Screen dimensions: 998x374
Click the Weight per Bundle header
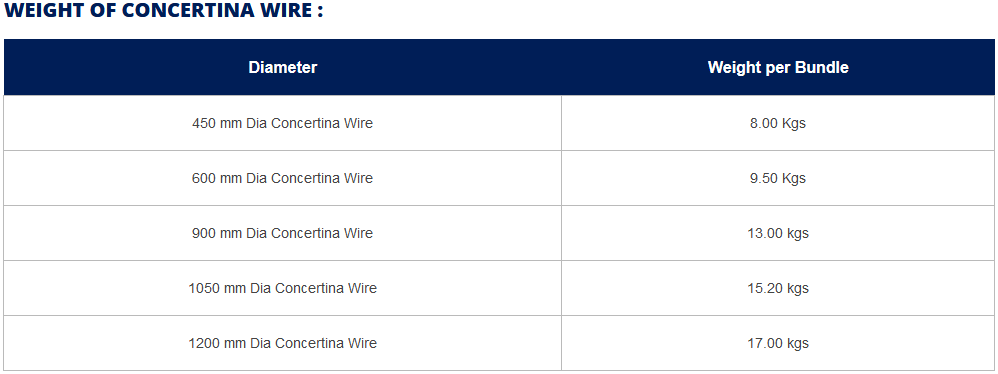[778, 67]
